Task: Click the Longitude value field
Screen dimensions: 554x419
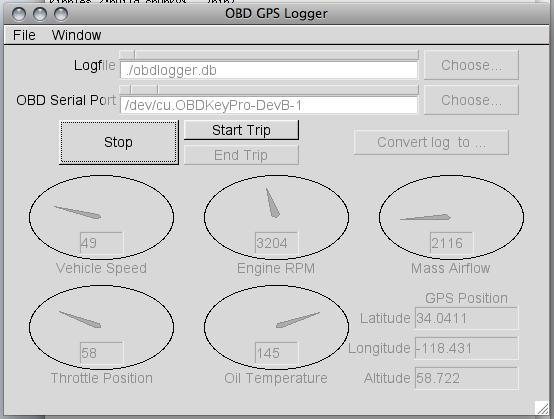Action: tap(466, 348)
